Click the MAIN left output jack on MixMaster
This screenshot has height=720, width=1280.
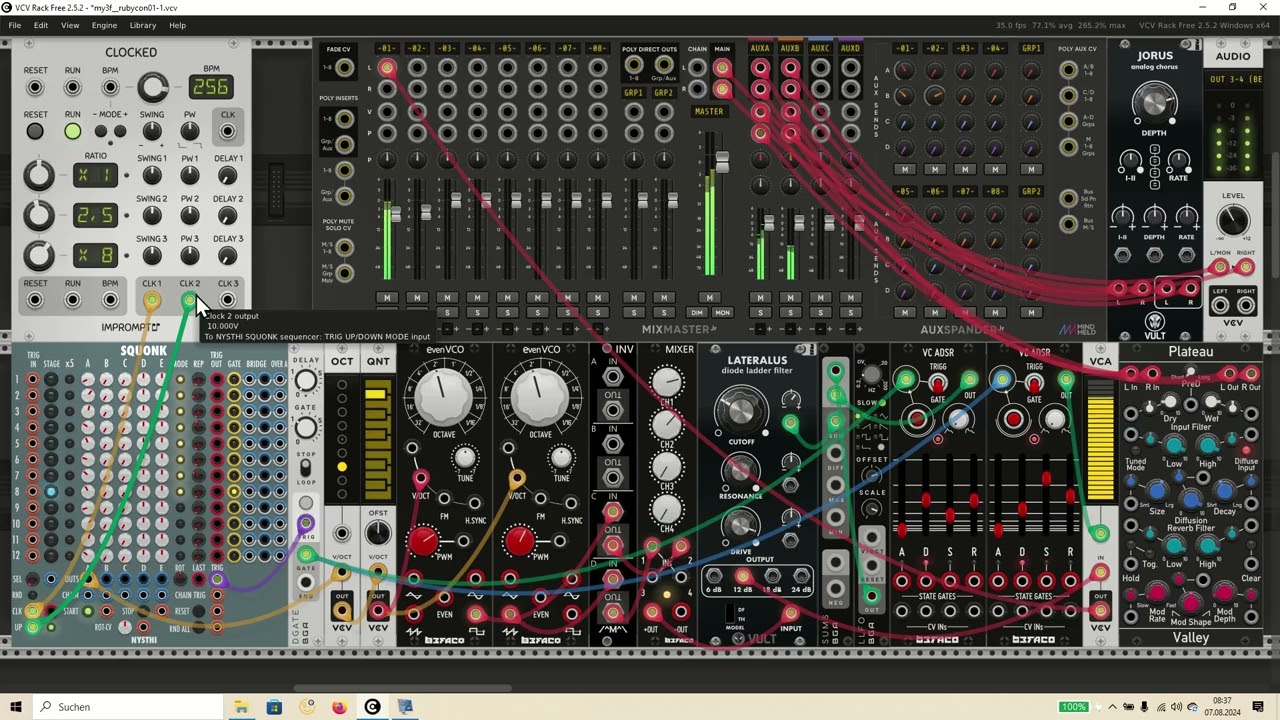click(721, 68)
